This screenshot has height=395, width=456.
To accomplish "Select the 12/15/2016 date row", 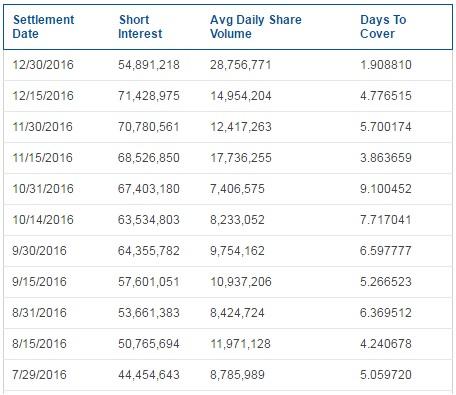I will 228,96.
